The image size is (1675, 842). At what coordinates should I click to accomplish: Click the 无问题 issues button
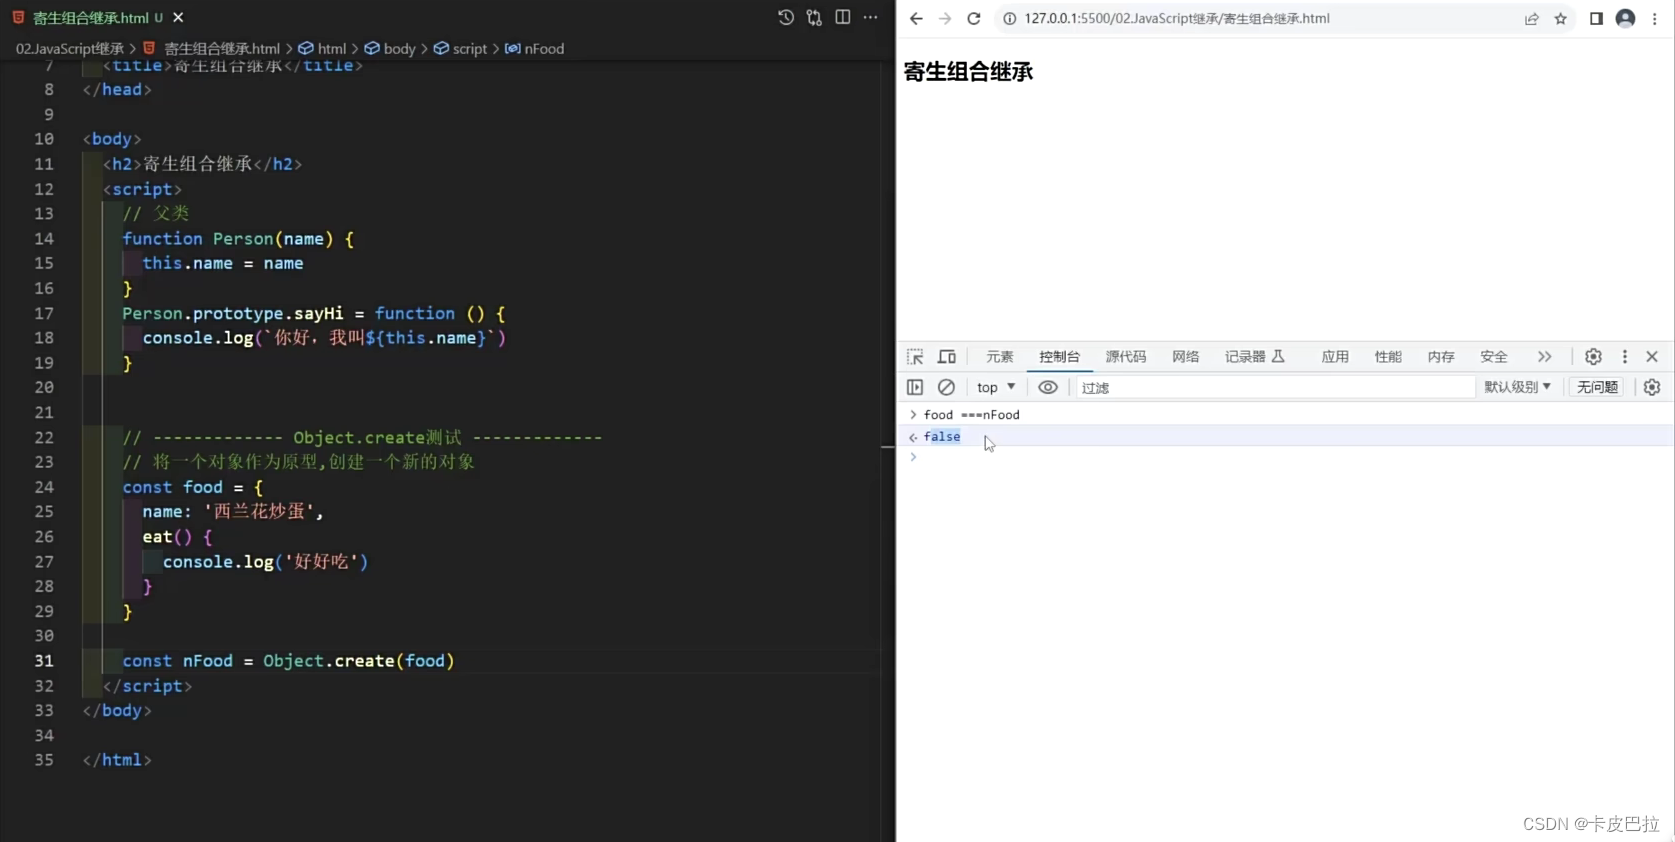1597,387
